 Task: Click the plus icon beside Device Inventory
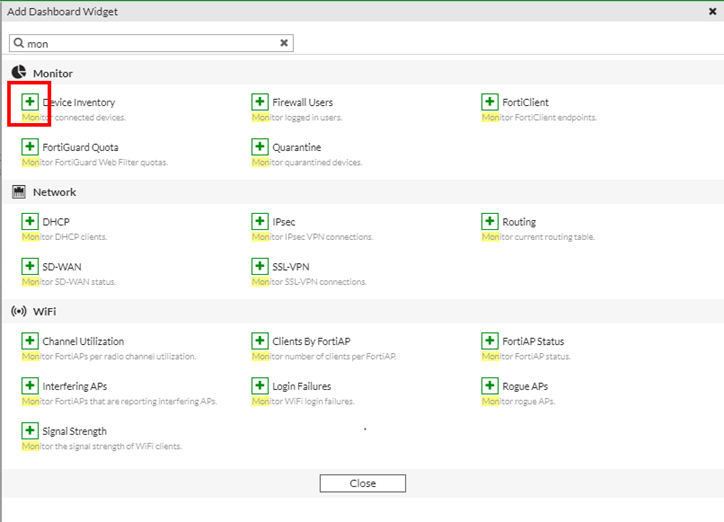pyautogui.click(x=30, y=102)
